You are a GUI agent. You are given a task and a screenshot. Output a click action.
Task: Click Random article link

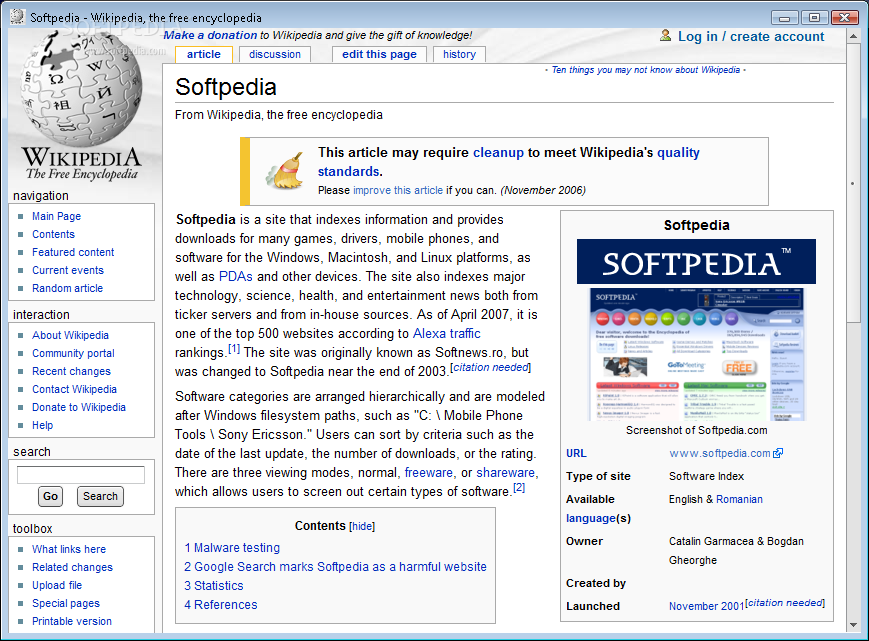(x=68, y=288)
